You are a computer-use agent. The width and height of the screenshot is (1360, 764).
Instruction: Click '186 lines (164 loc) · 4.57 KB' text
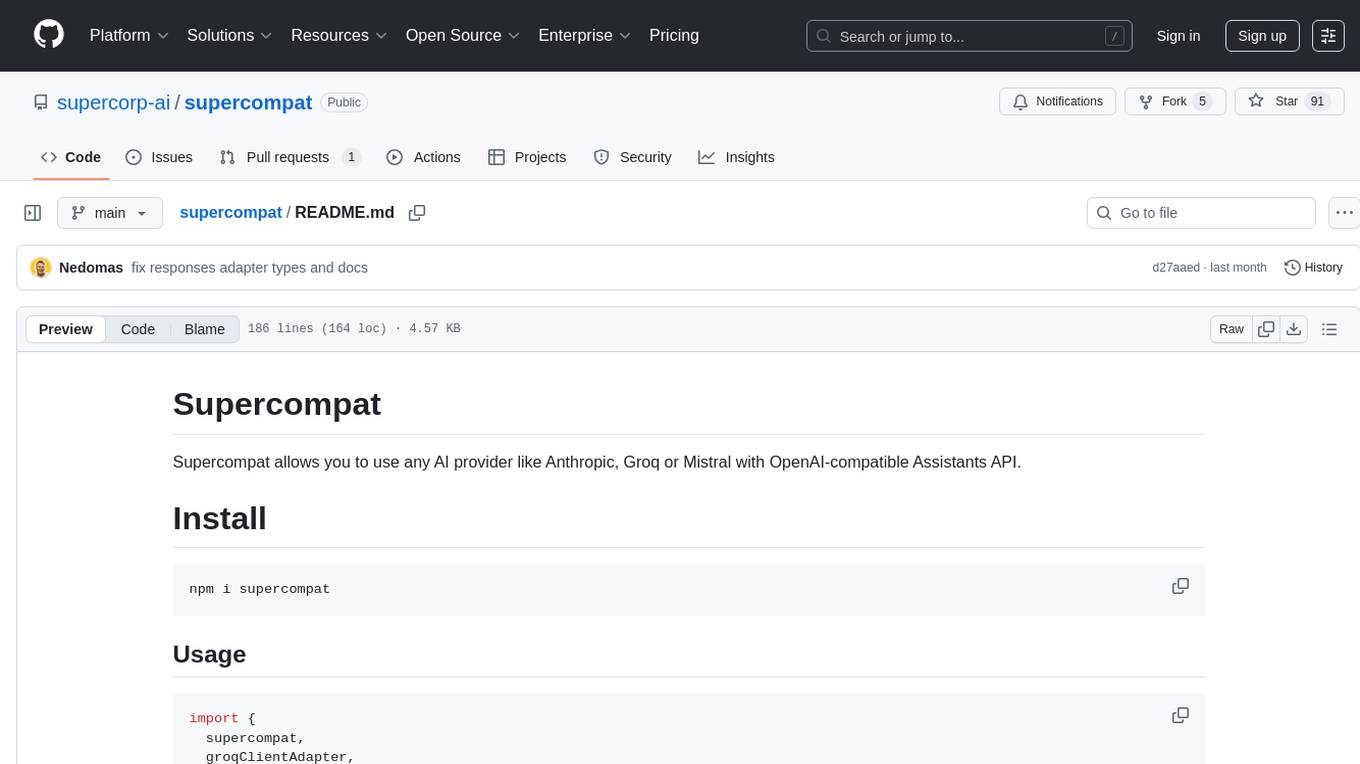[x=354, y=329]
